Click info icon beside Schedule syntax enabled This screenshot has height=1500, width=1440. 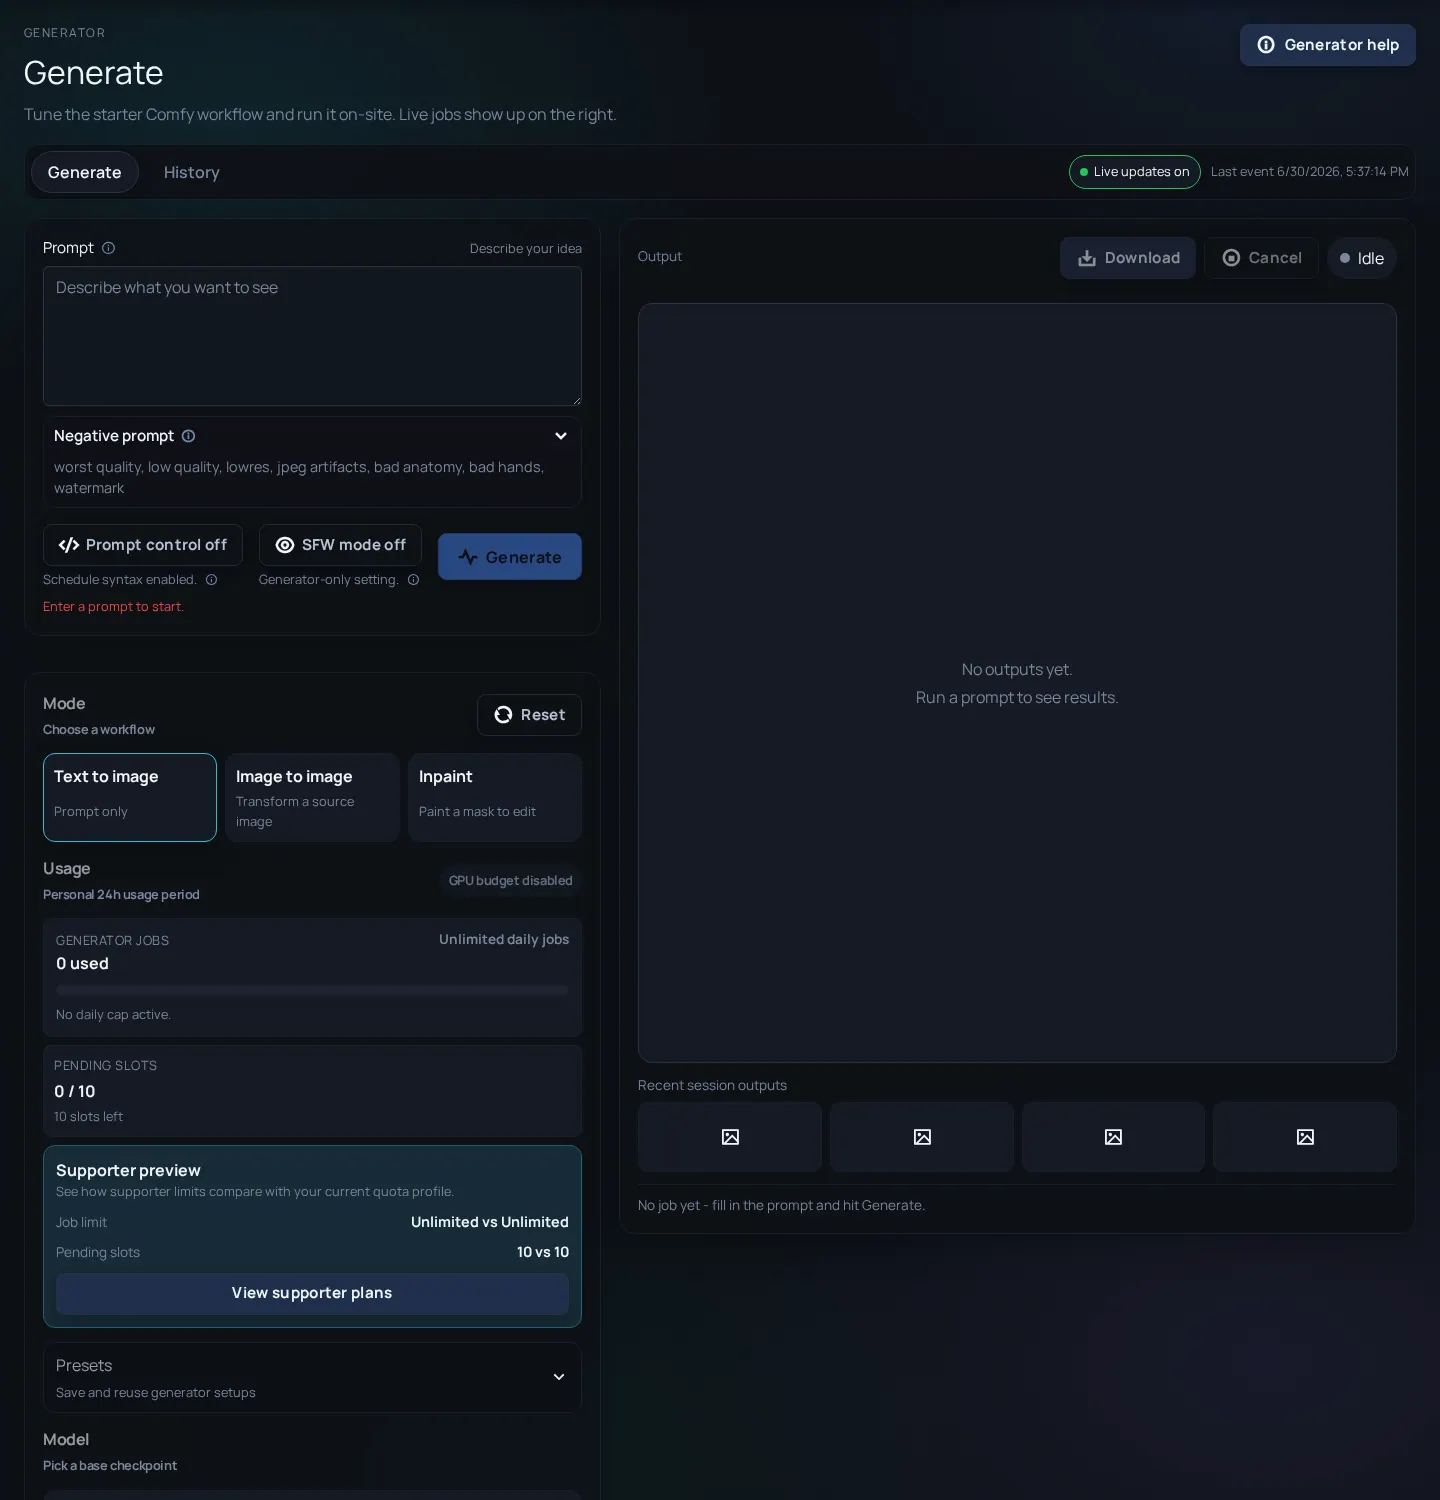pos(211,580)
